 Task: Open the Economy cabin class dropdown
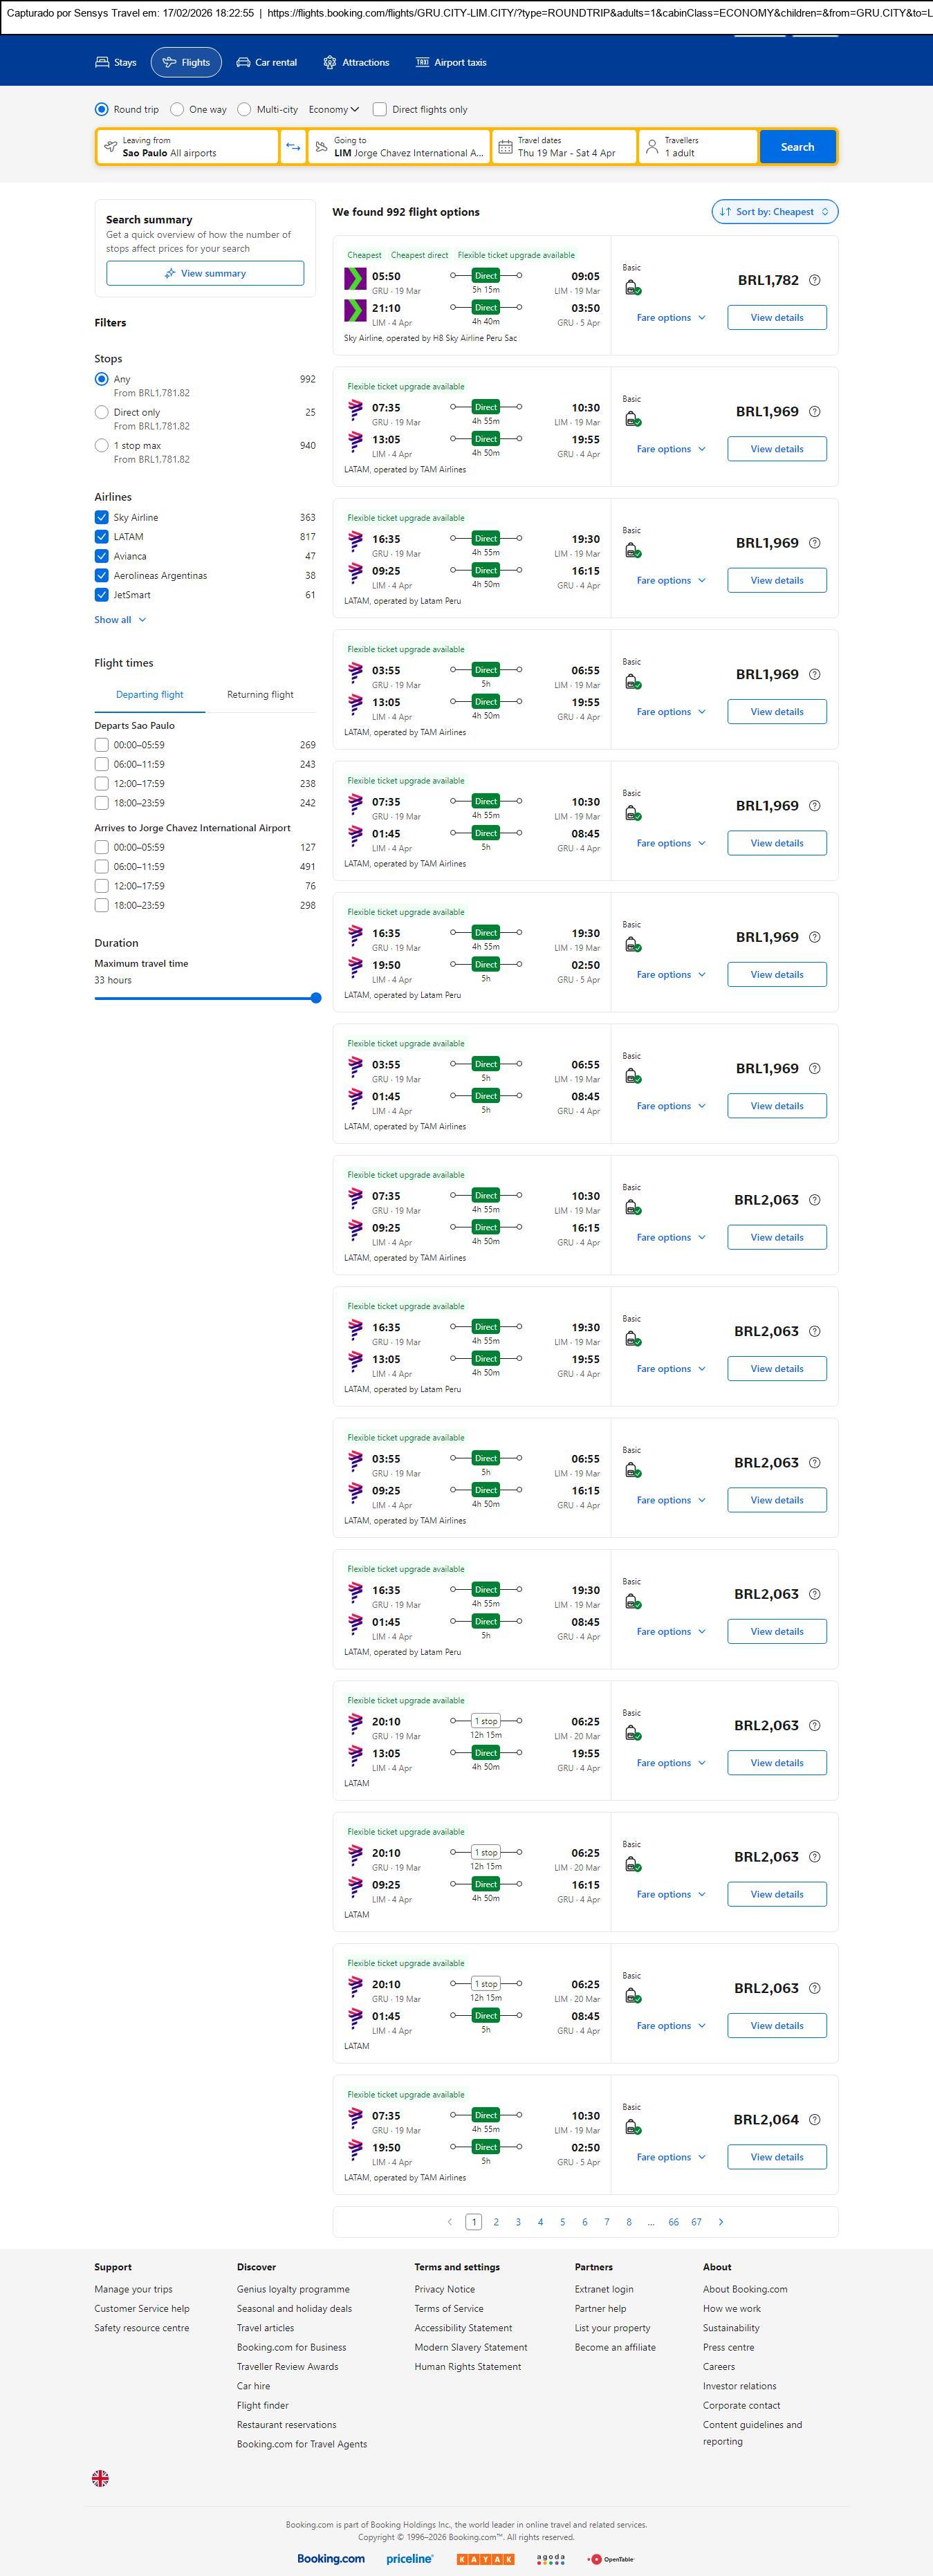333,110
